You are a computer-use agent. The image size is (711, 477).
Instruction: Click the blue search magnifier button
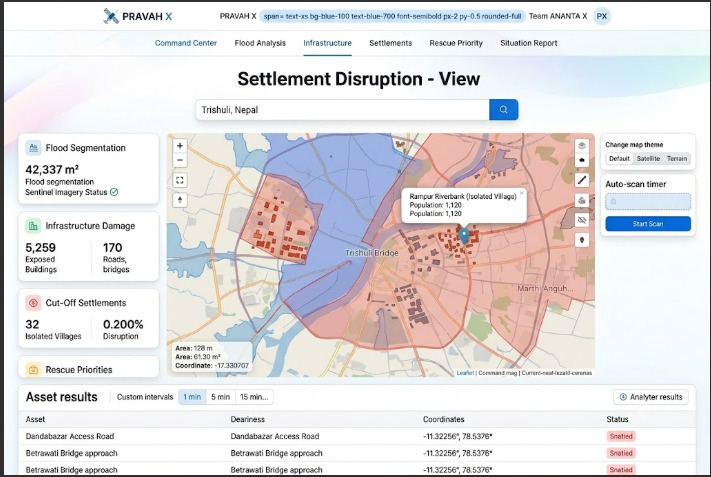503,110
